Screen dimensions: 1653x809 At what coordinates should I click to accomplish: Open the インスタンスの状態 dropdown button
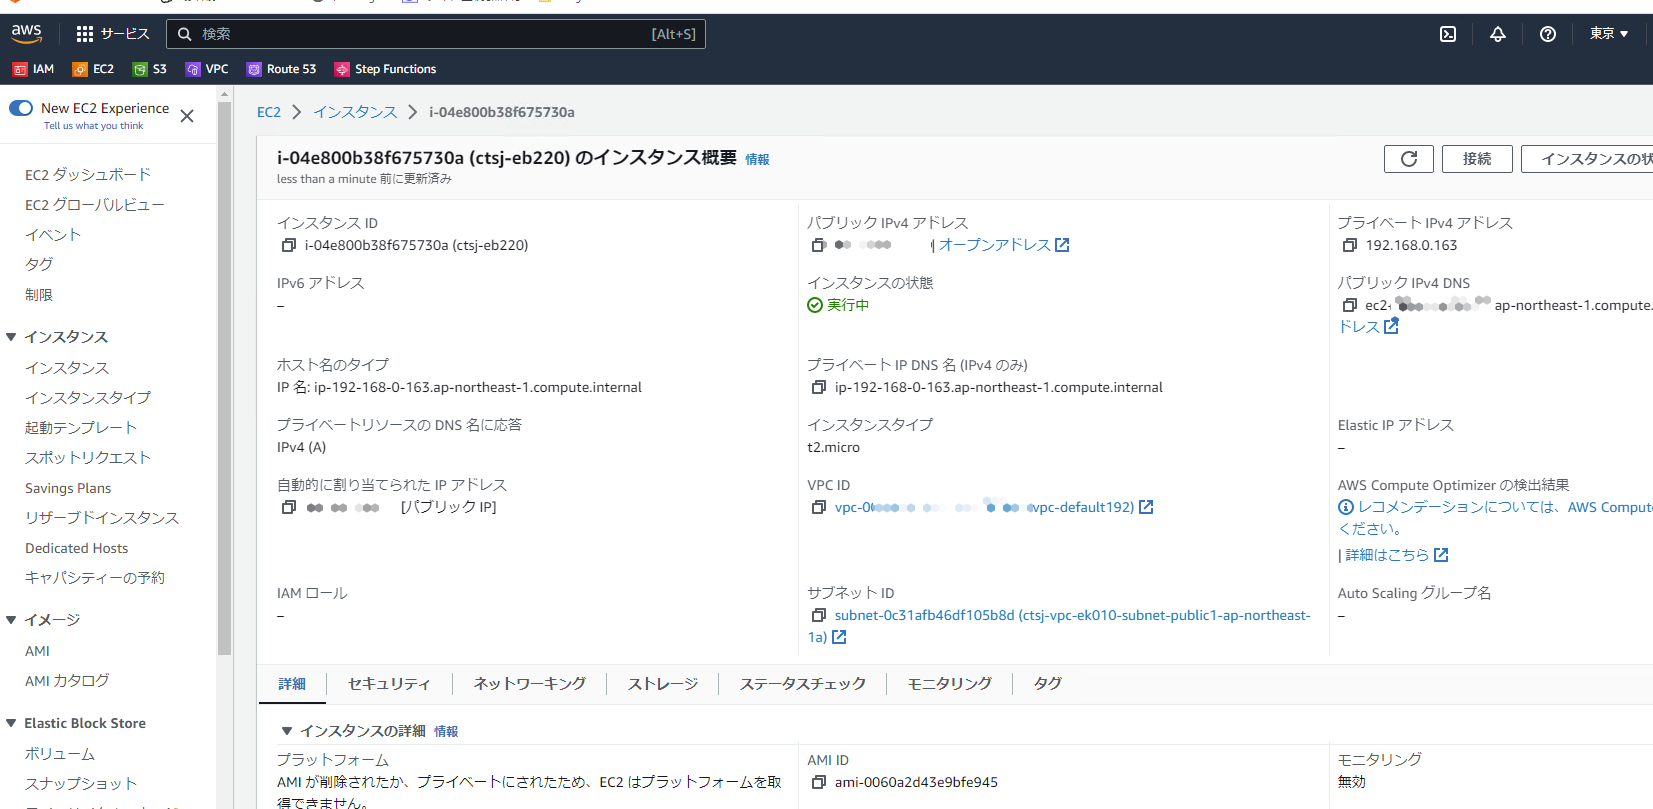tap(1587, 159)
